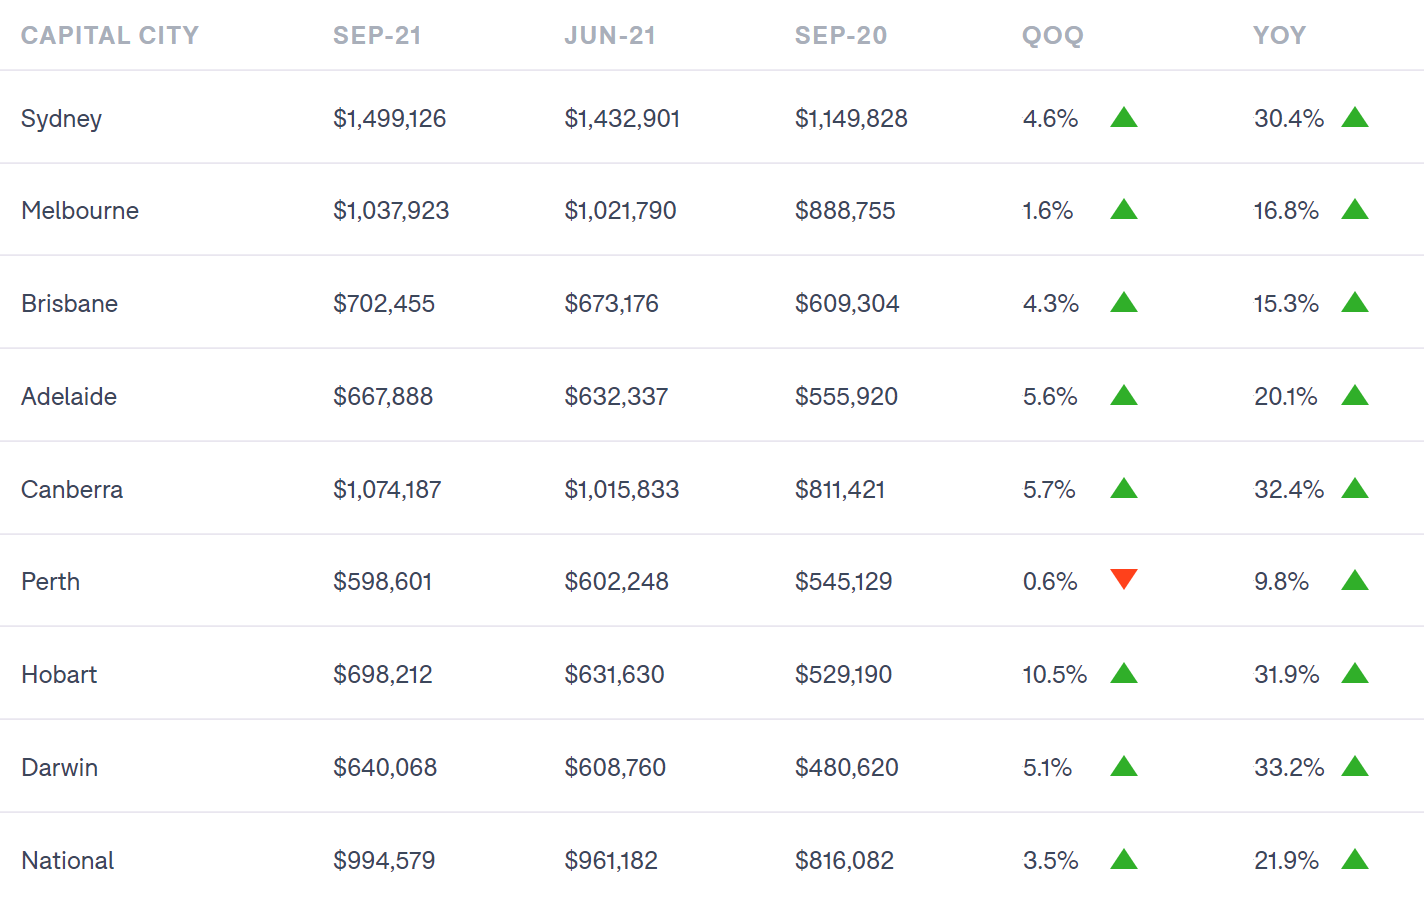Click Darwin's QOQ green triangle icon
This screenshot has width=1424, height=899.
(x=1124, y=767)
